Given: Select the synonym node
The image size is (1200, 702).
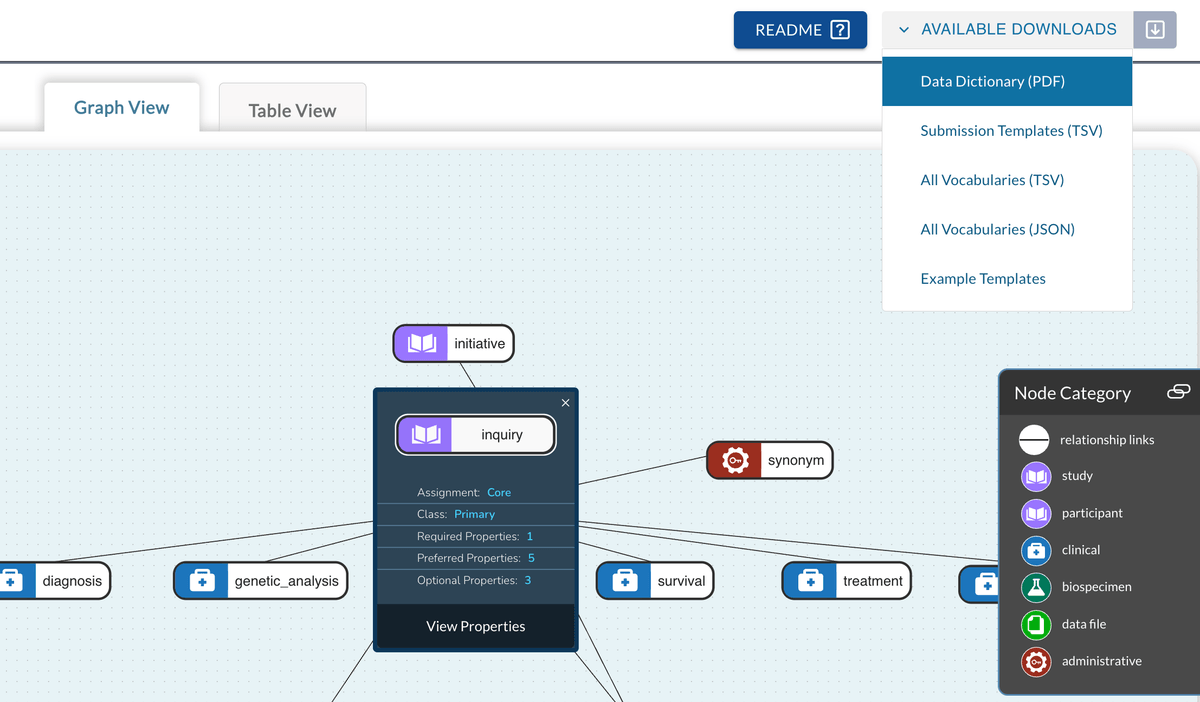Looking at the screenshot, I should pyautogui.click(x=770, y=460).
